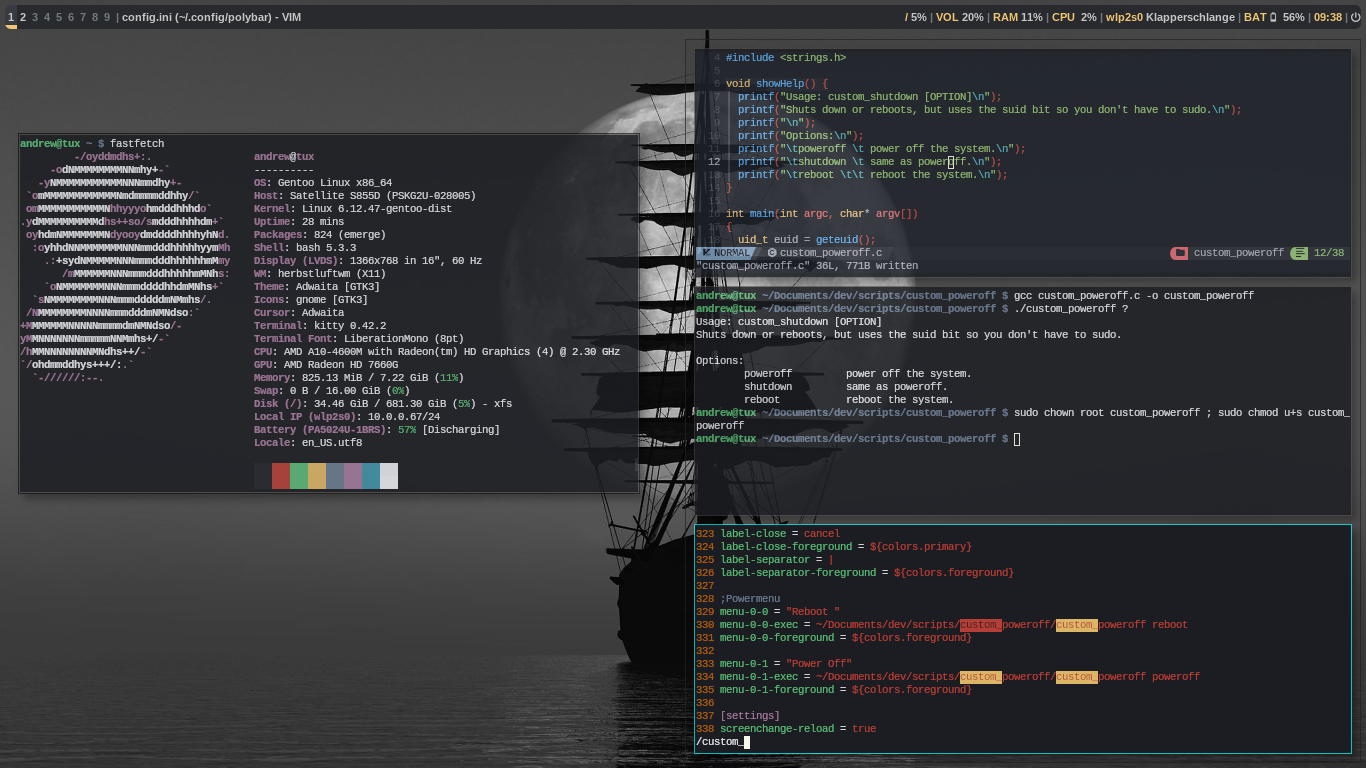Click the './custom_poweroff ?' command
The image size is (1366, 768).
point(1071,309)
